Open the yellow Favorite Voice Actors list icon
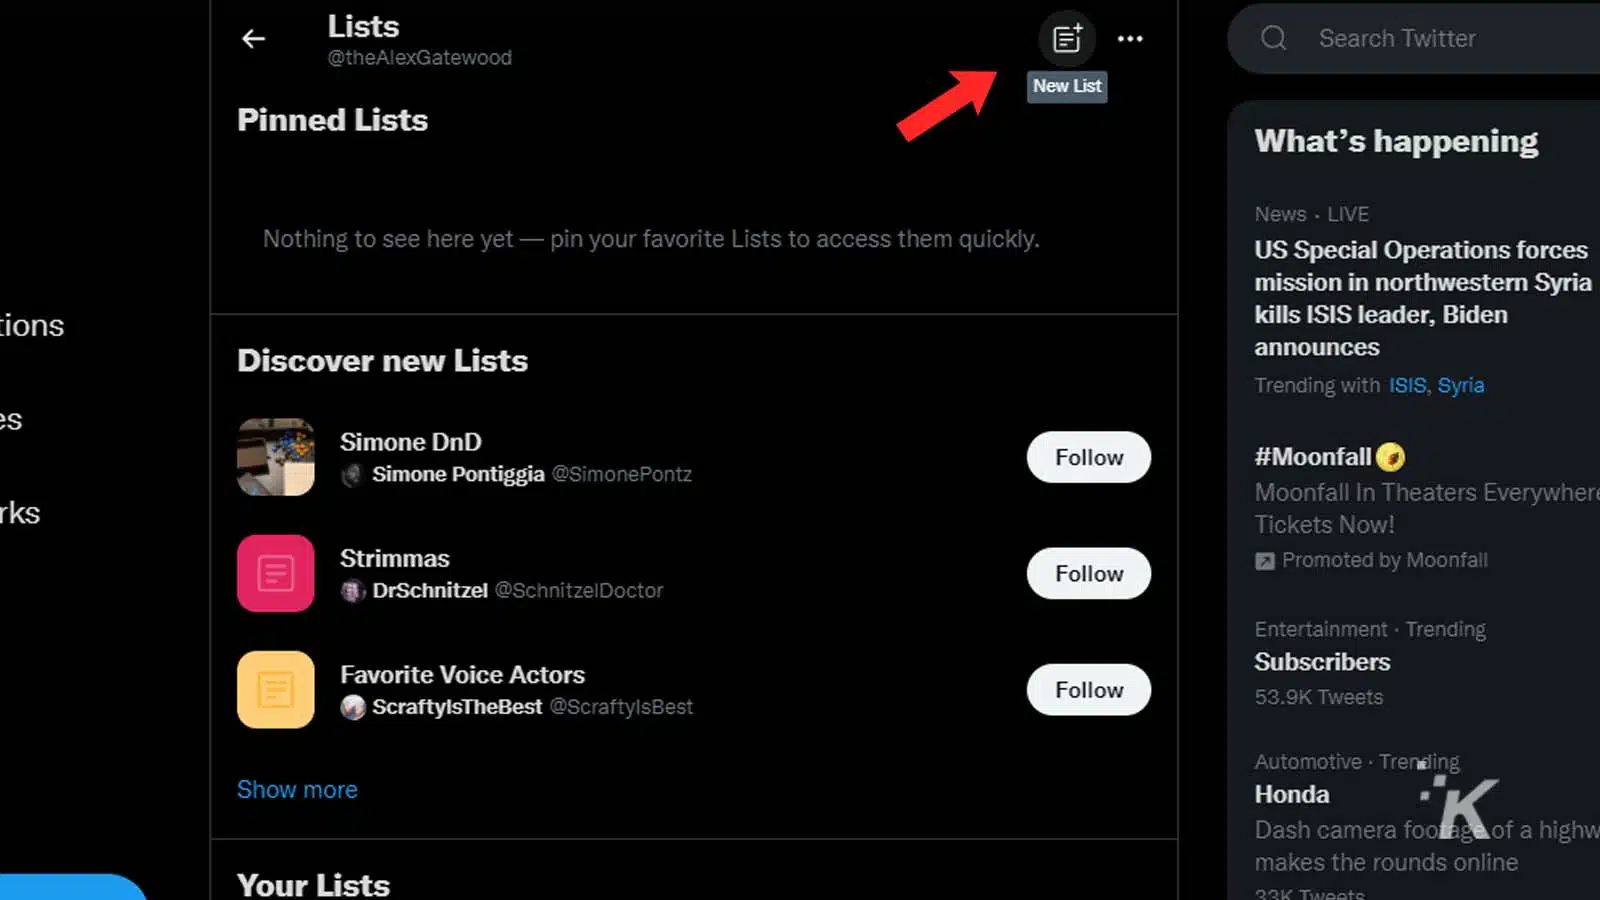1600x900 pixels. tap(275, 689)
